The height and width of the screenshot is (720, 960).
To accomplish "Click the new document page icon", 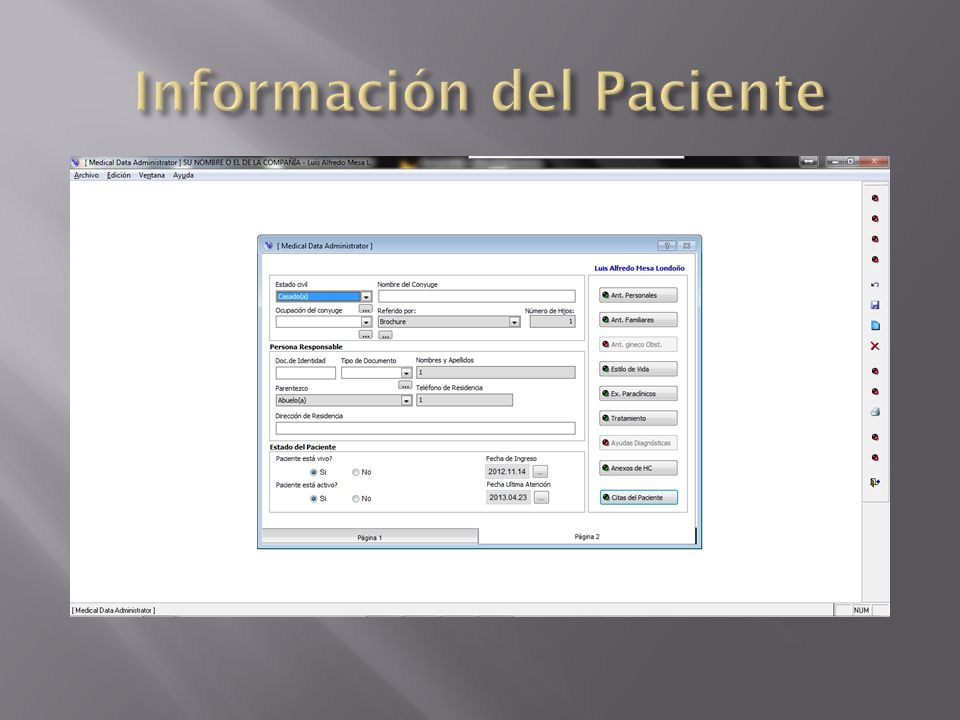I will (x=875, y=326).
